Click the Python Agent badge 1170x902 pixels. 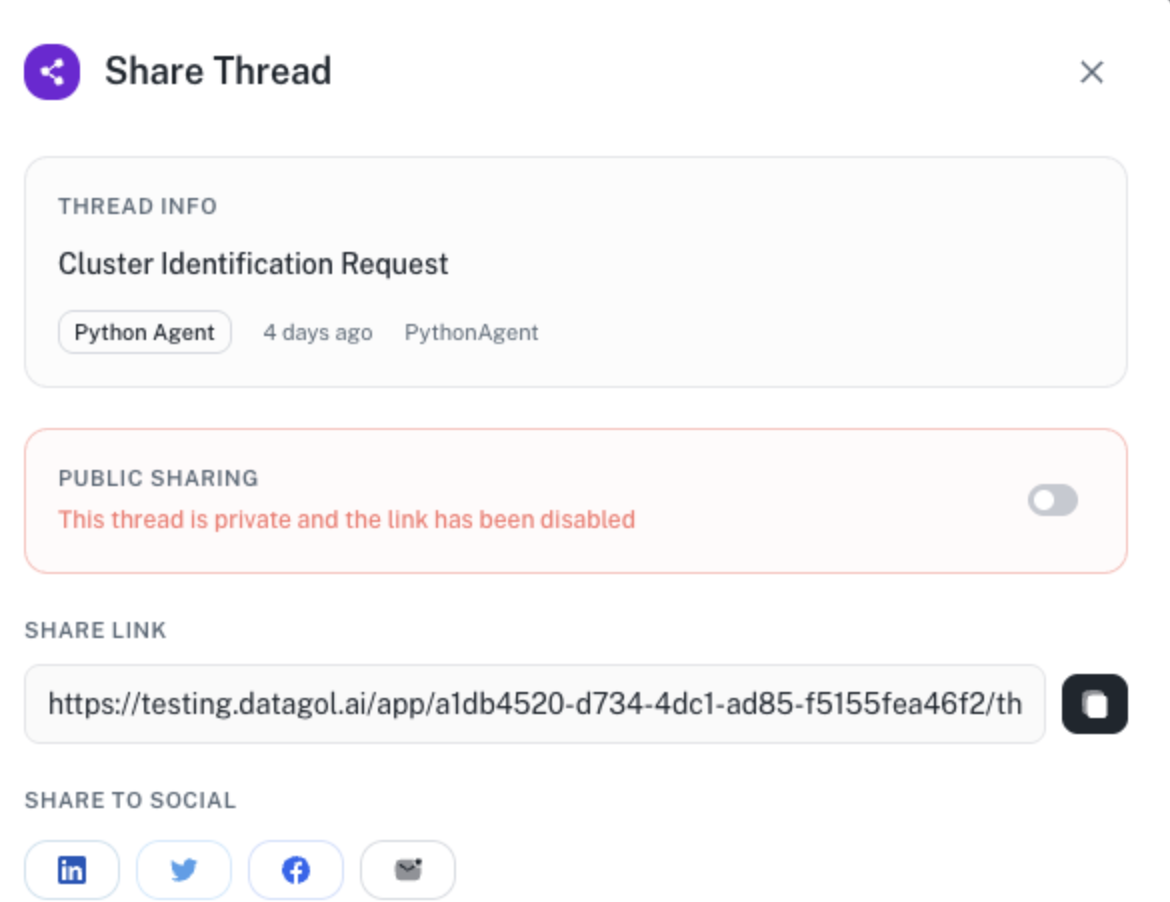[145, 333]
